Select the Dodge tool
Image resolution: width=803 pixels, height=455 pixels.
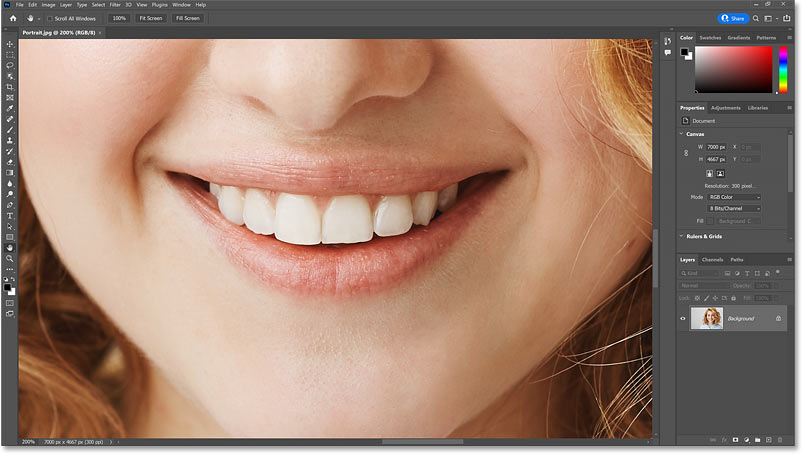tap(10, 194)
